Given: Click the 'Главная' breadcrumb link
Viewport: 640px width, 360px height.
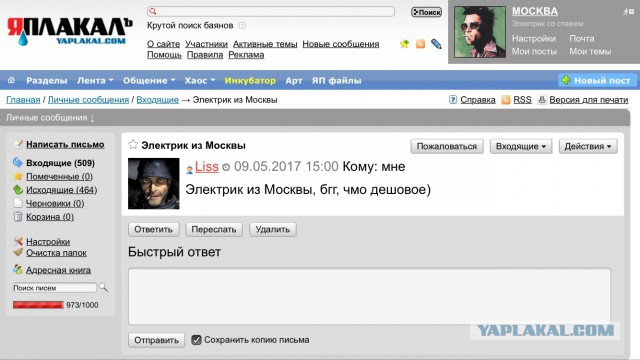Looking at the screenshot, I should [23, 100].
